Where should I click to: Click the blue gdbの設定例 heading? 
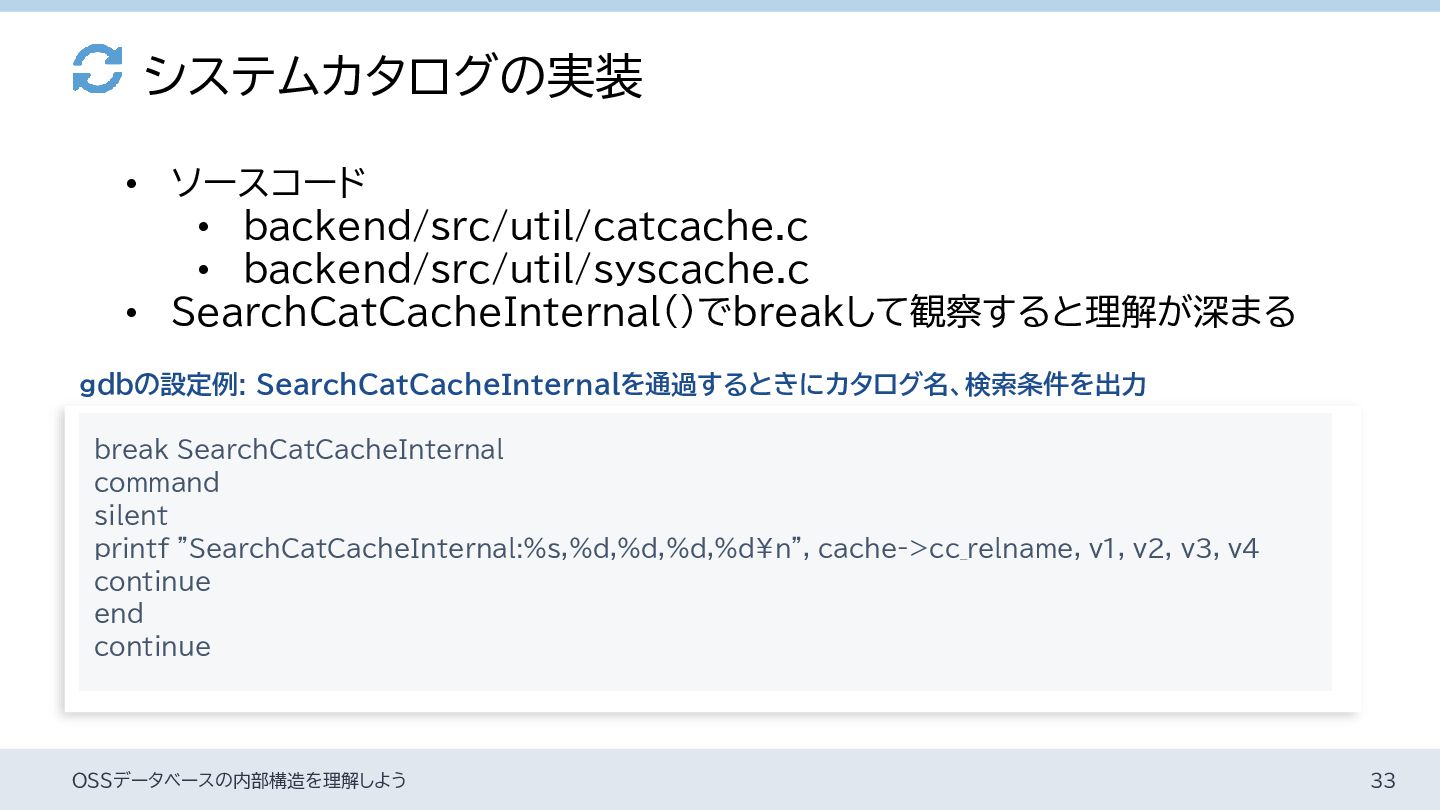(612, 384)
